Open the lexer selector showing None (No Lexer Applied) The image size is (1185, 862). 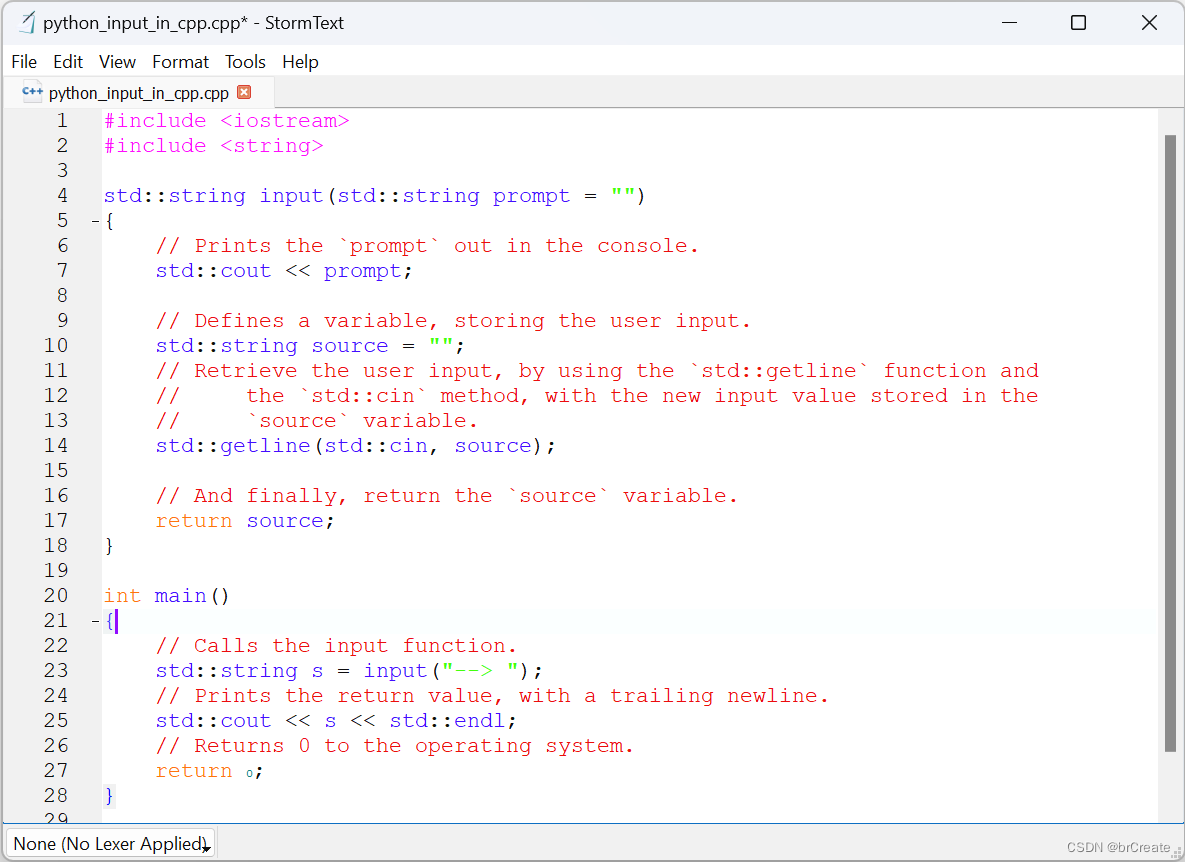coord(110,844)
